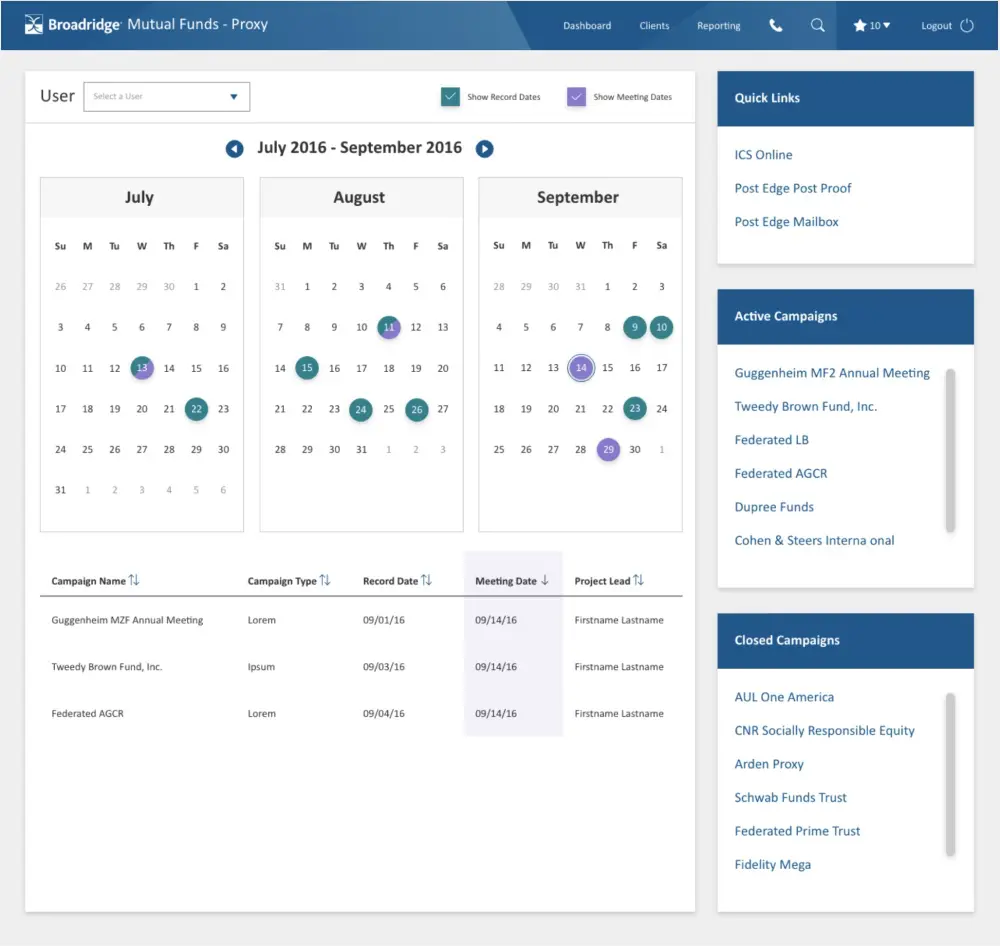This screenshot has width=1000, height=946.
Task: Select September 14 on the calendar
Action: click(x=580, y=368)
